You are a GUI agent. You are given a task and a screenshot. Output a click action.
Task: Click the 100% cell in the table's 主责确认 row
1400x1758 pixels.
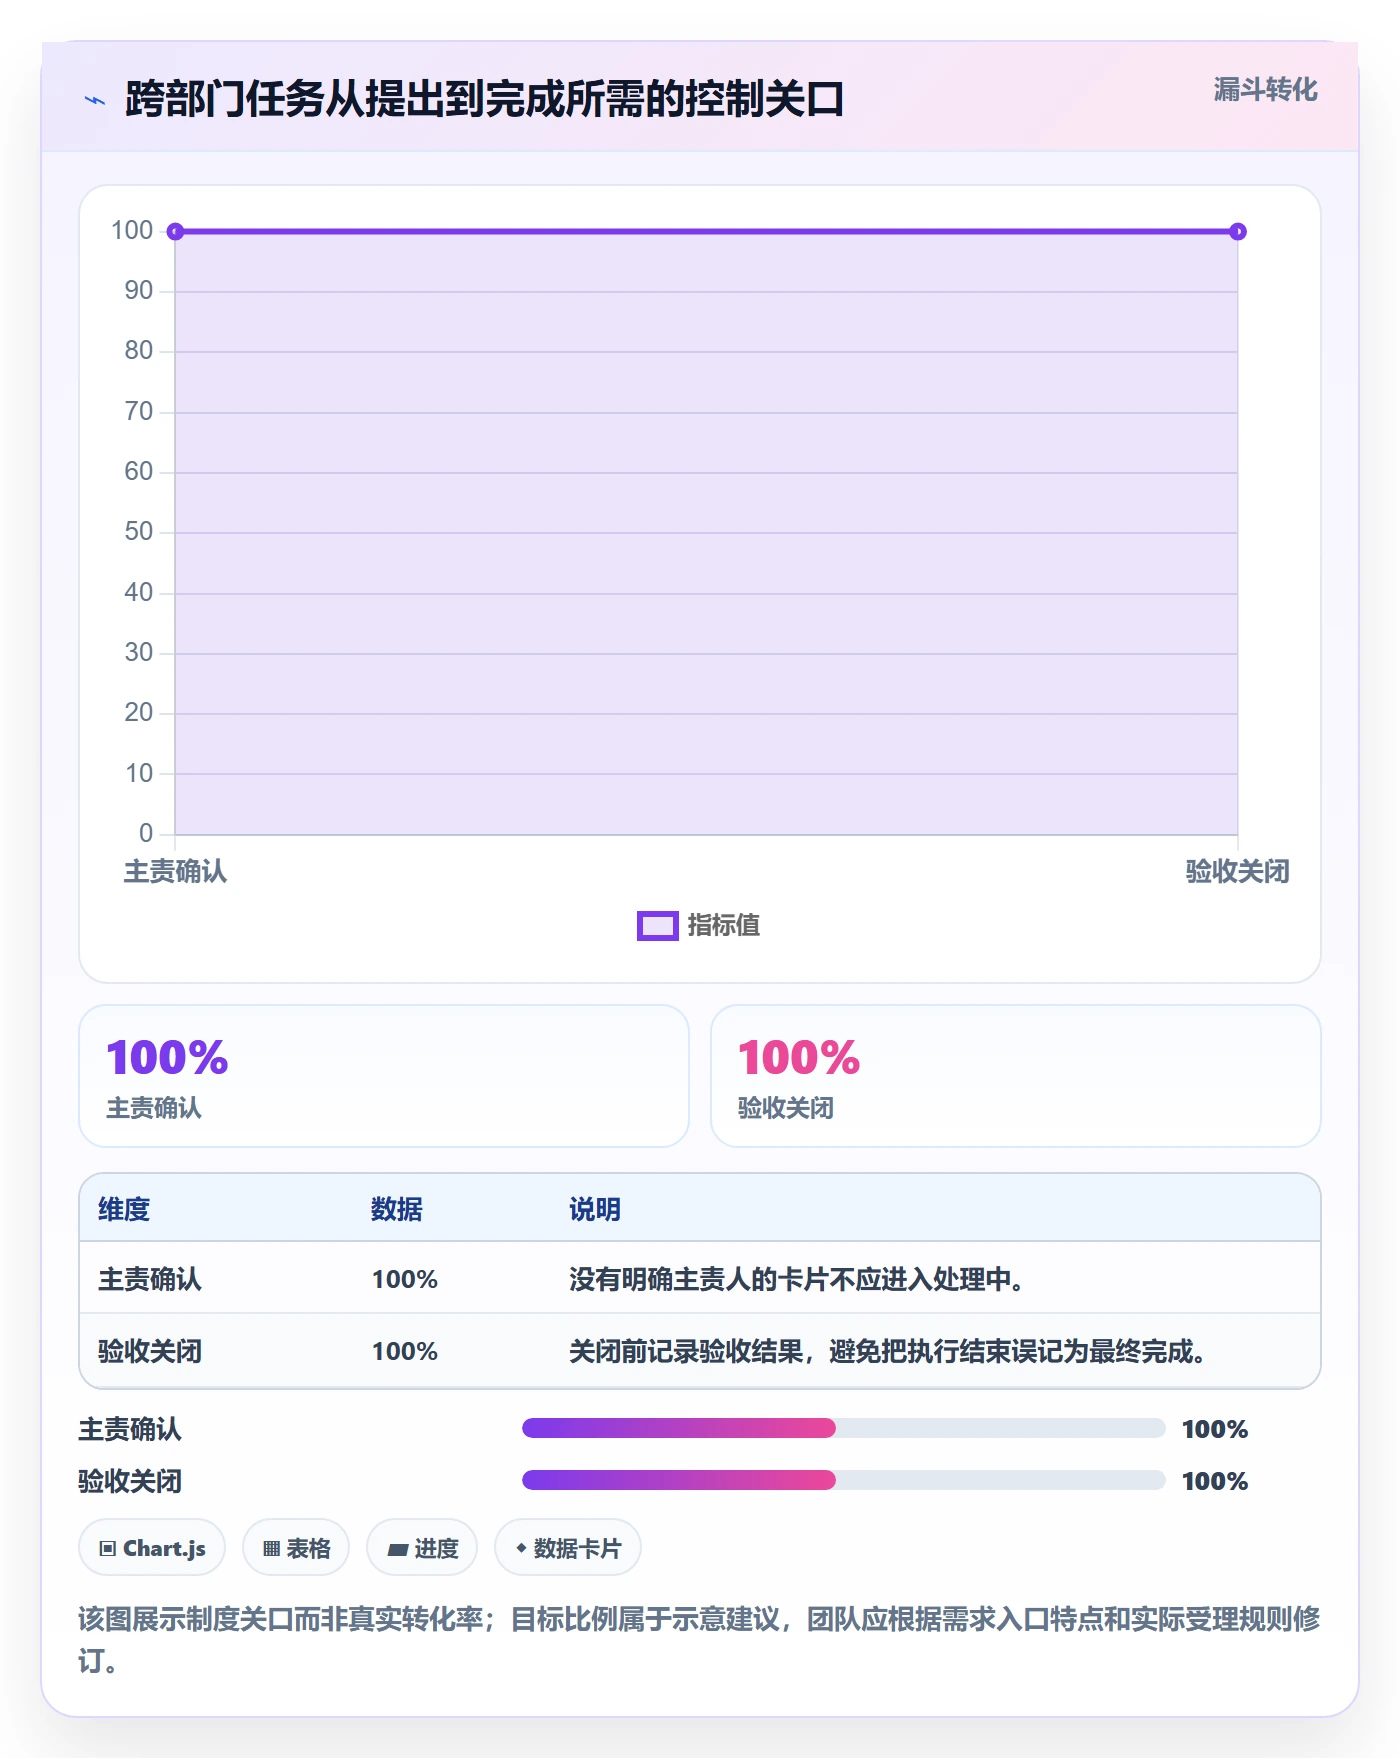(405, 1280)
